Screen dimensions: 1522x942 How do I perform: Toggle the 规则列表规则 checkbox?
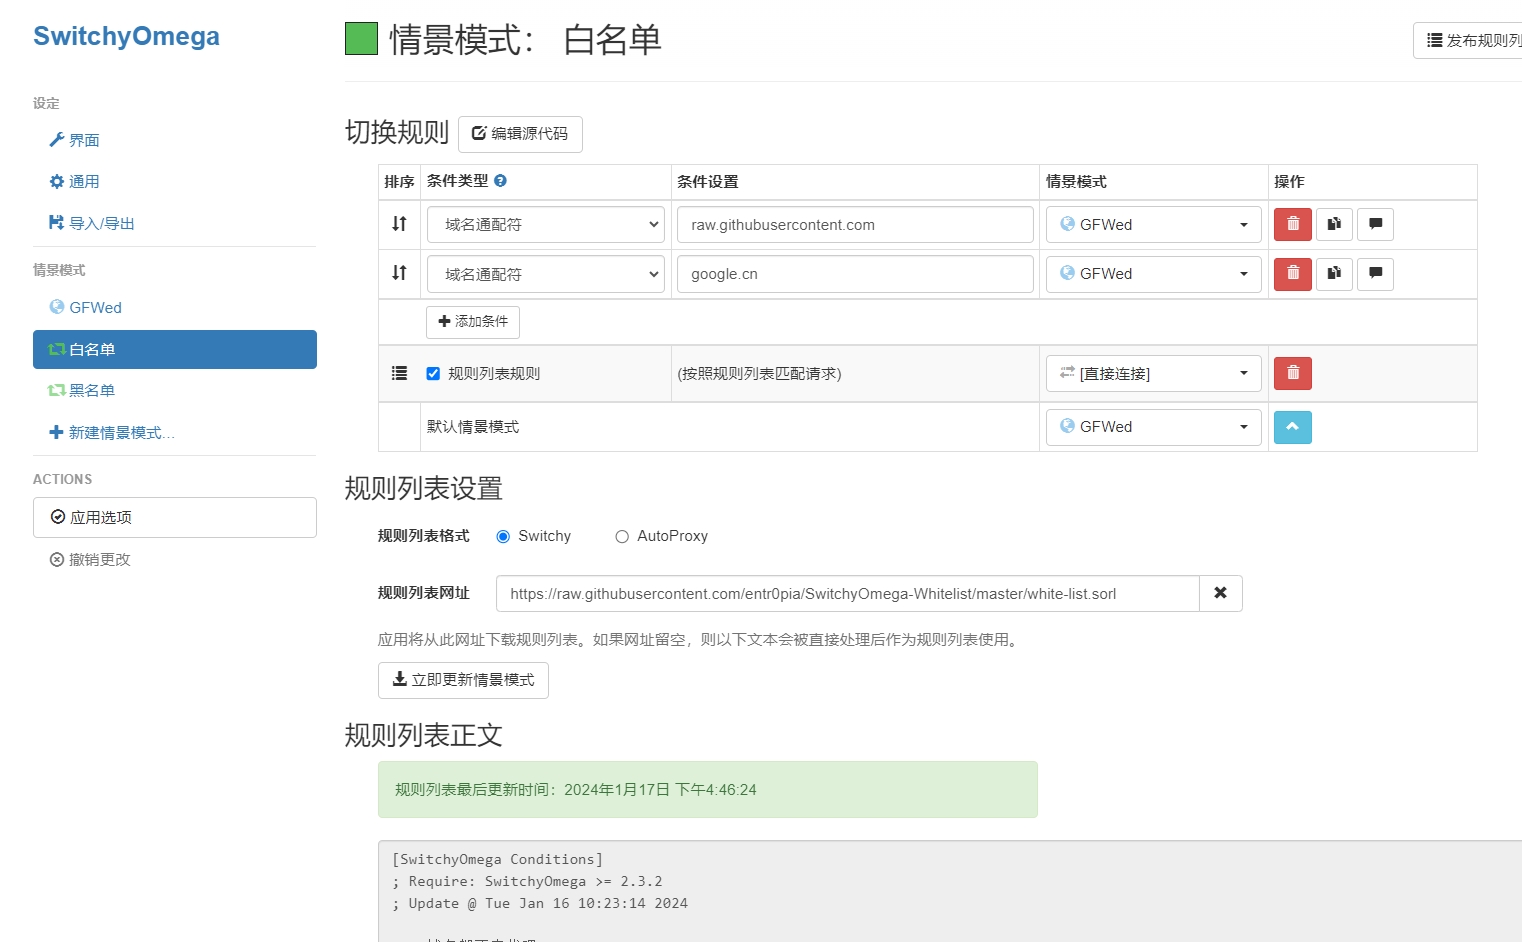[433, 373]
